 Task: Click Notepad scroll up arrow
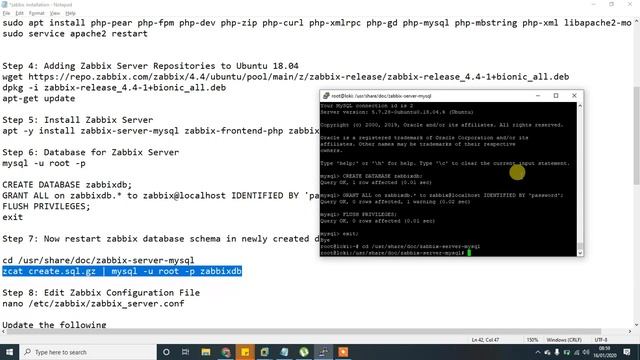(x=636, y=22)
